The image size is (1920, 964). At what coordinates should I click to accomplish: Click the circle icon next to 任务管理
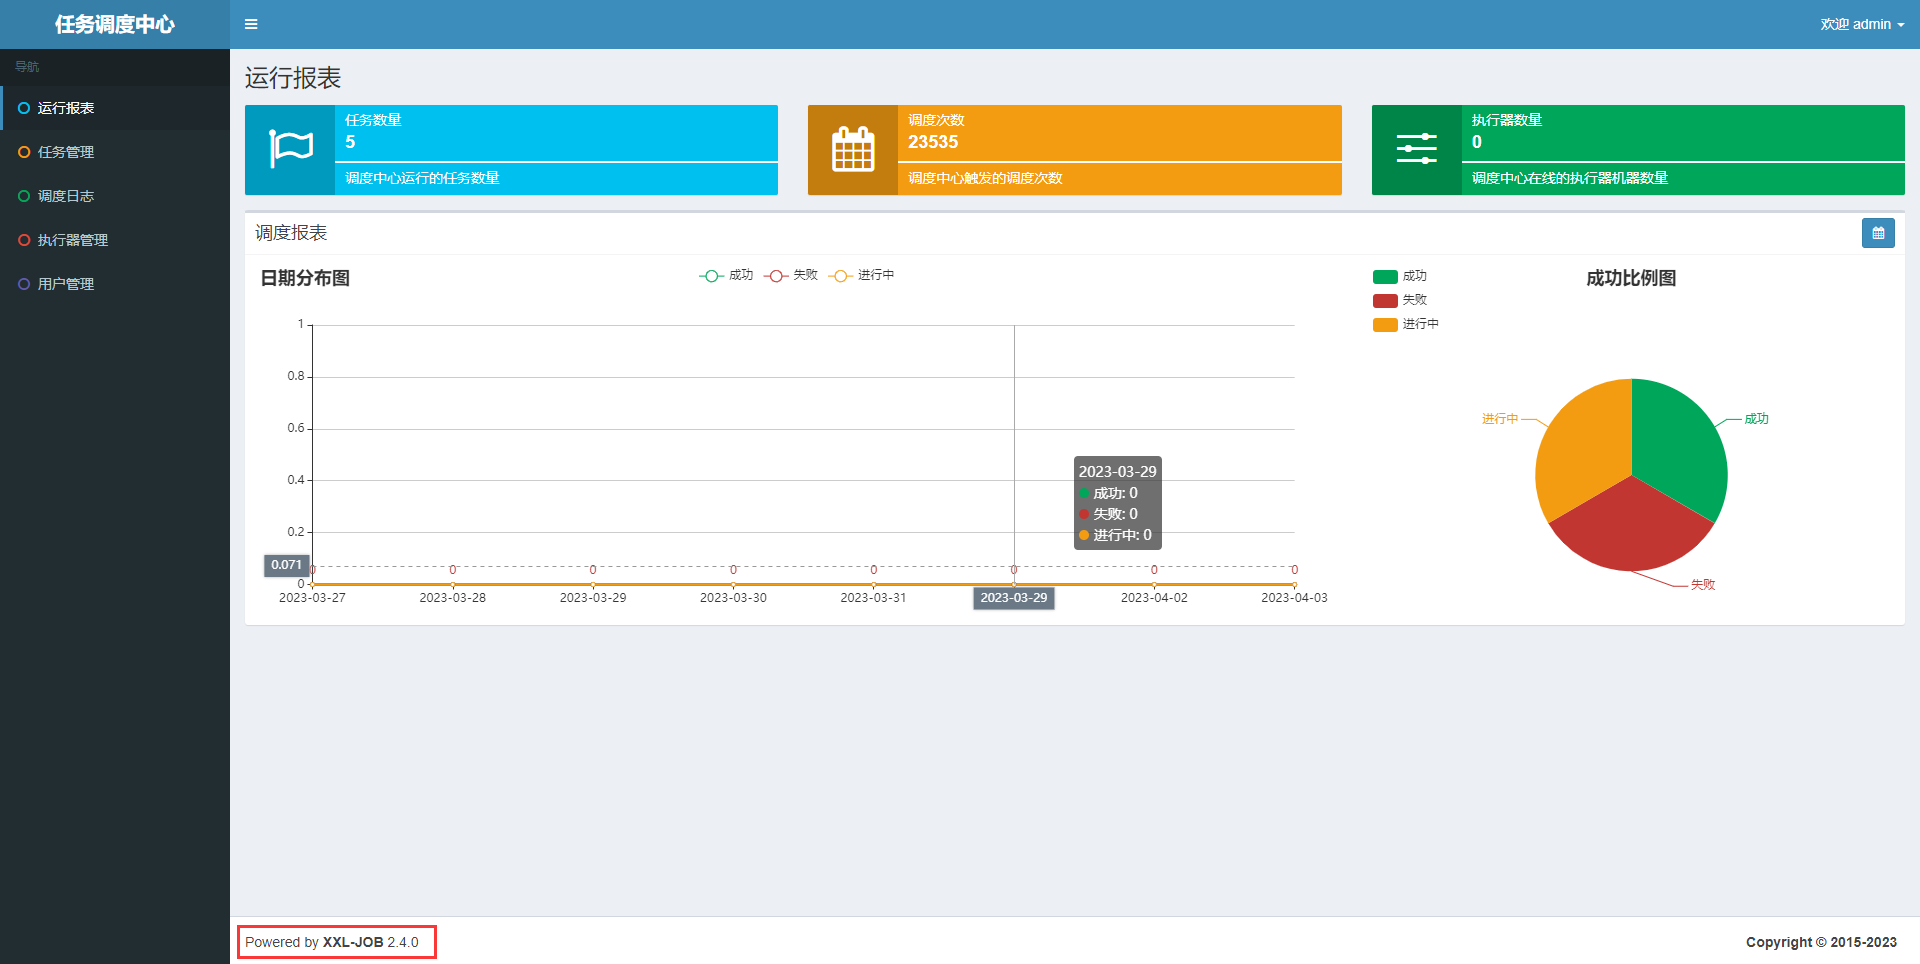coord(24,152)
